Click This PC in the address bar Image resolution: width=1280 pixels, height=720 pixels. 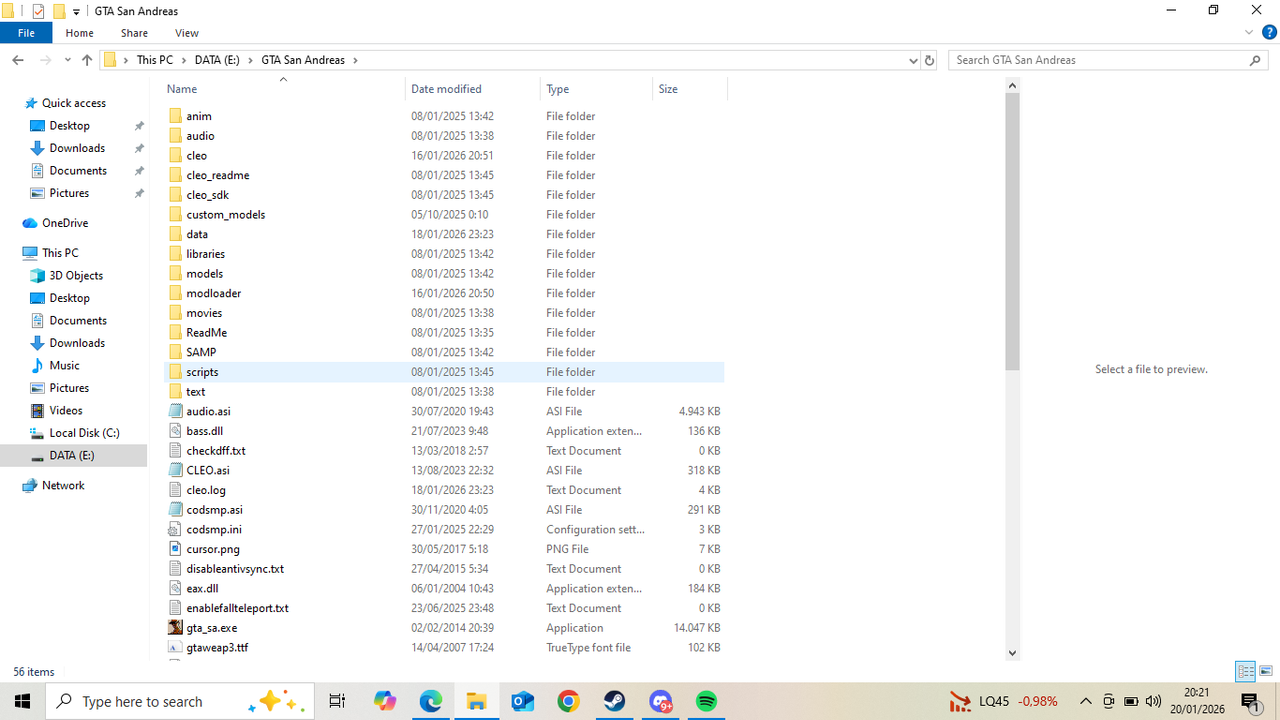click(155, 60)
